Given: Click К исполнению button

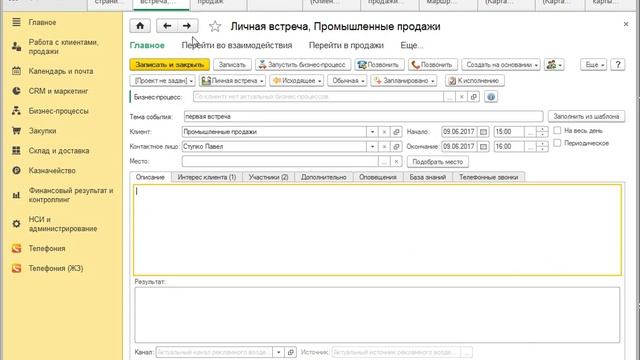Looking at the screenshot, I should (475, 81).
